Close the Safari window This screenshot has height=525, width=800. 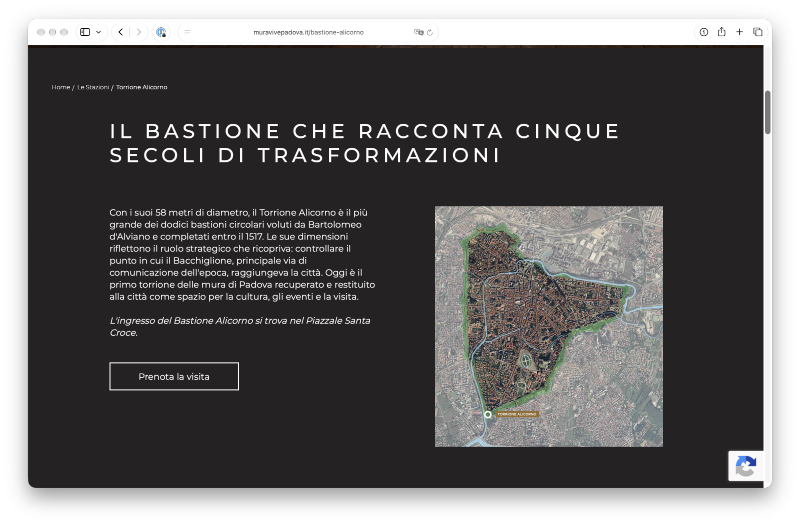(41, 32)
